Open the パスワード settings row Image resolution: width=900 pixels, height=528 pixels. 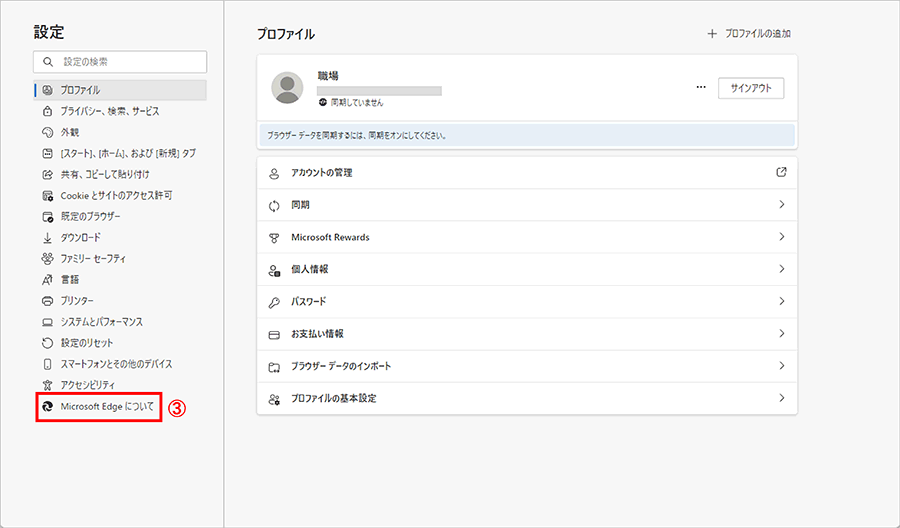coord(527,302)
